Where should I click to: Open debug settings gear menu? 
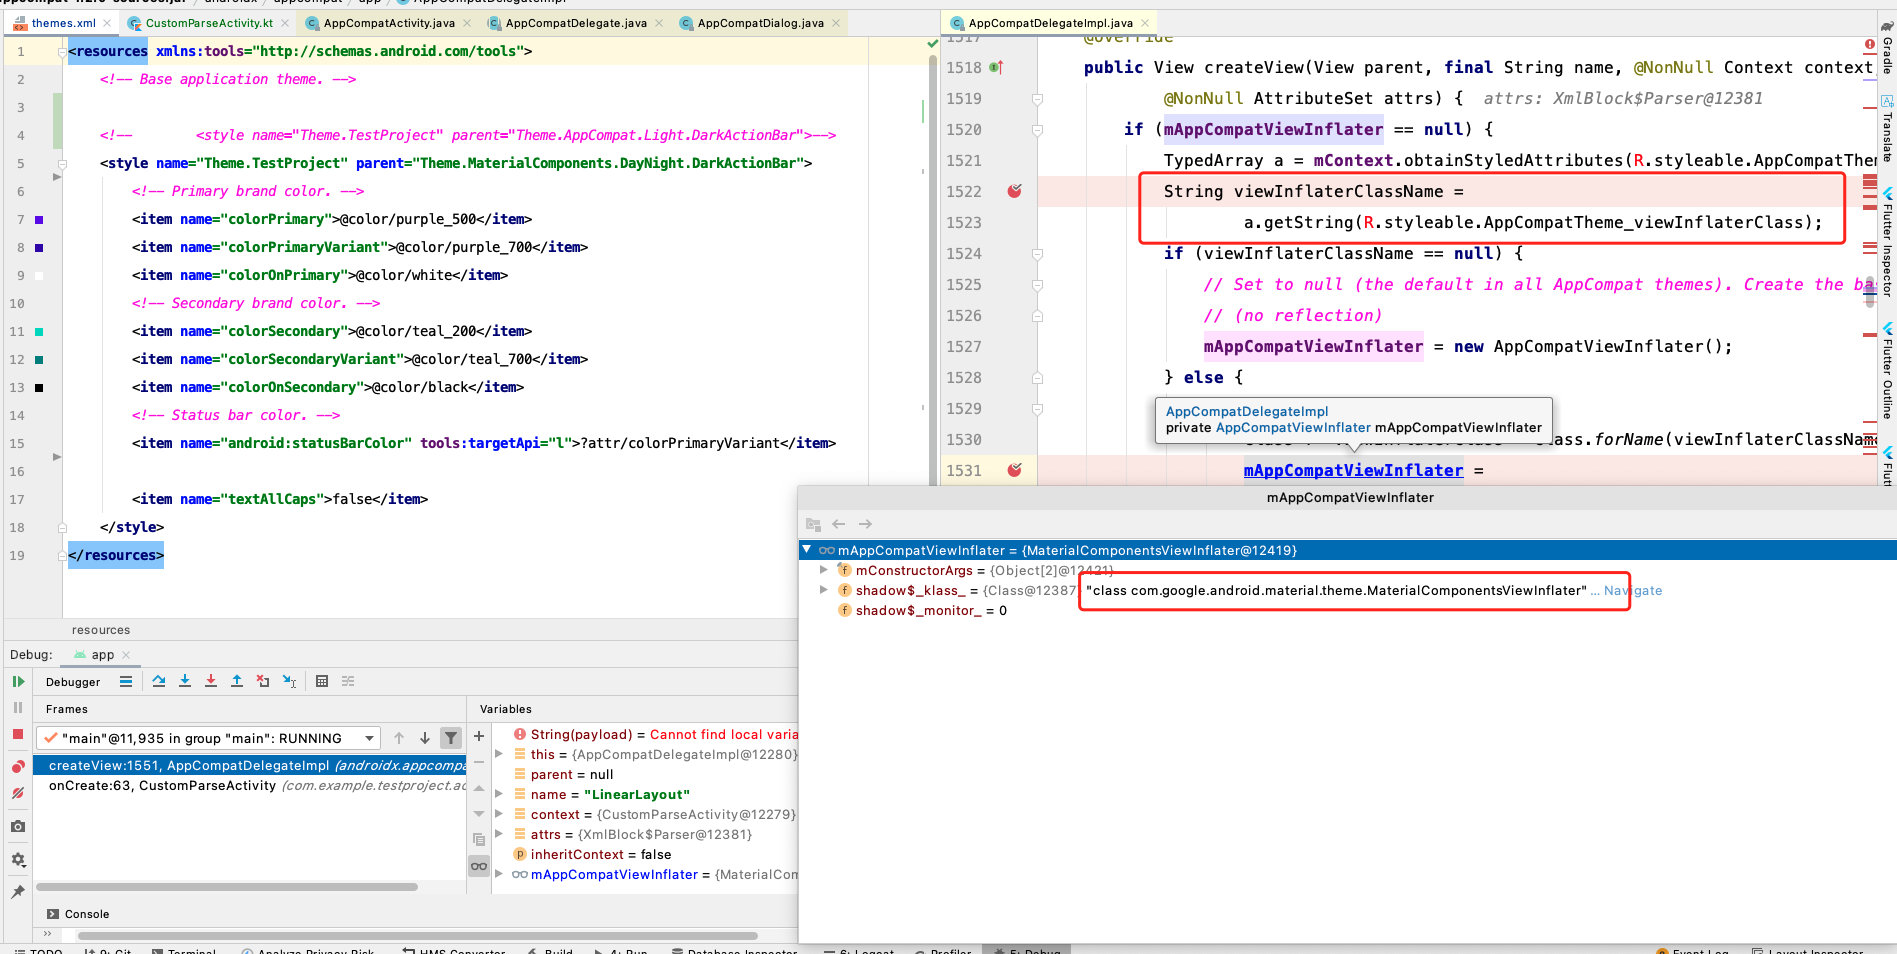tap(18, 859)
